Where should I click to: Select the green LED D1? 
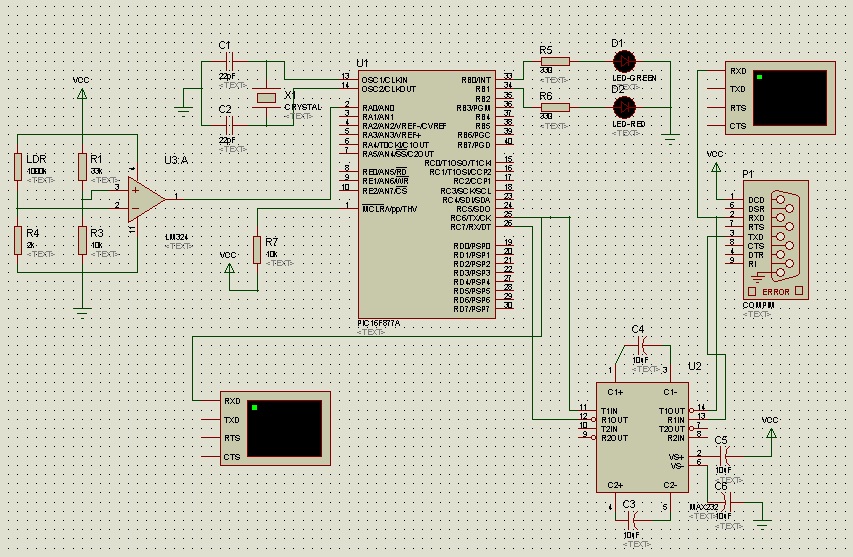[626, 60]
